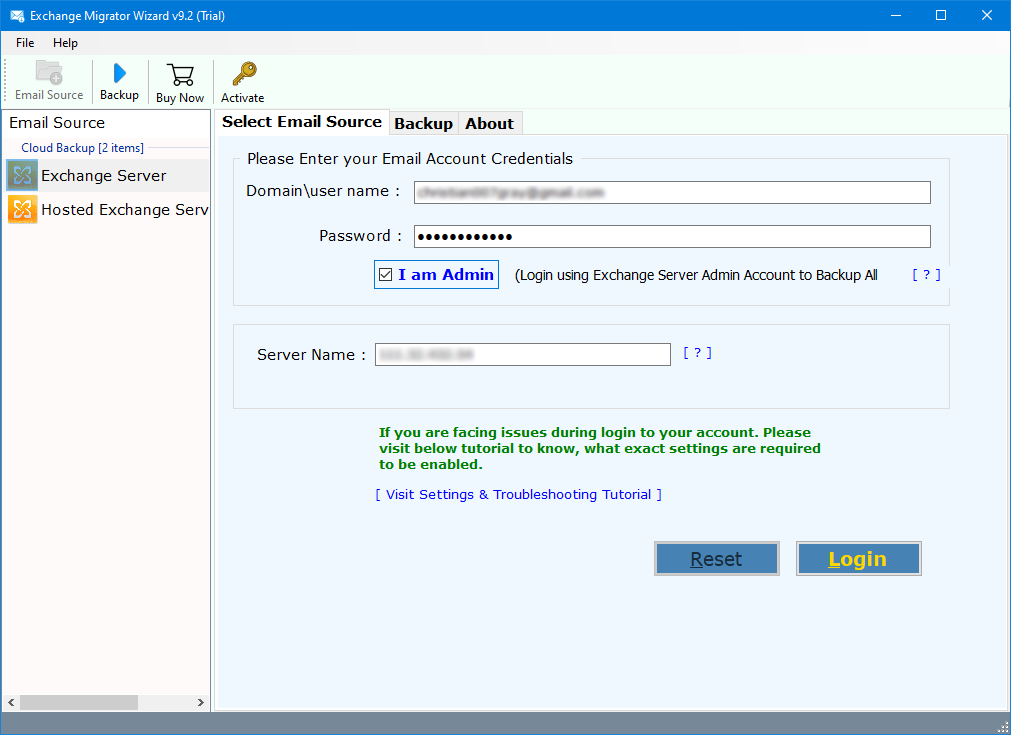Click help link beside I am Admin
The image size is (1011, 735).
click(x=927, y=275)
